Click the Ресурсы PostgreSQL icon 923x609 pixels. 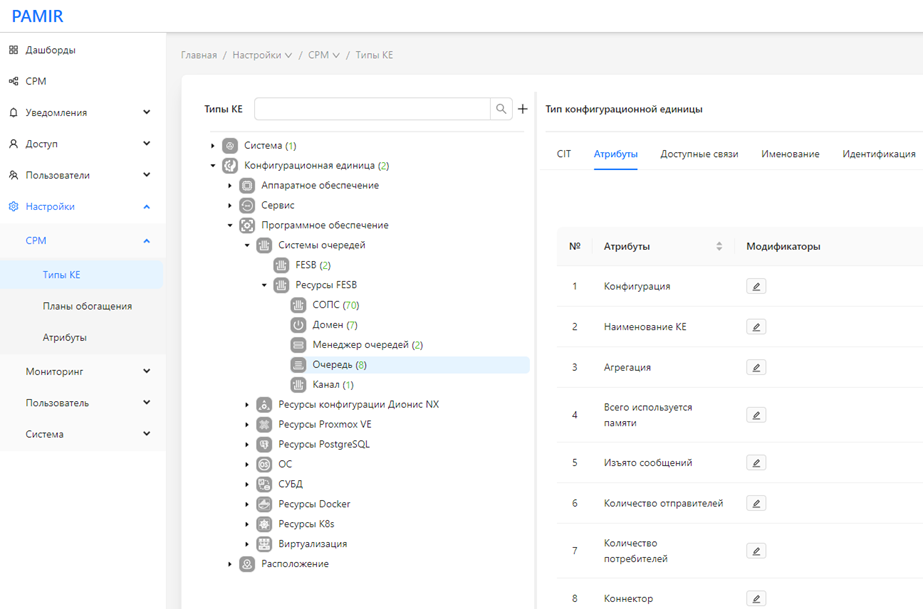click(x=264, y=444)
